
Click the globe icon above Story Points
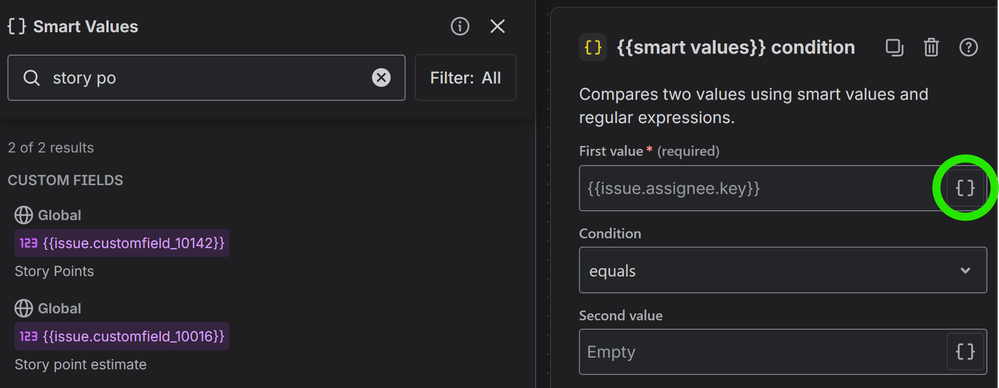tap(24, 215)
